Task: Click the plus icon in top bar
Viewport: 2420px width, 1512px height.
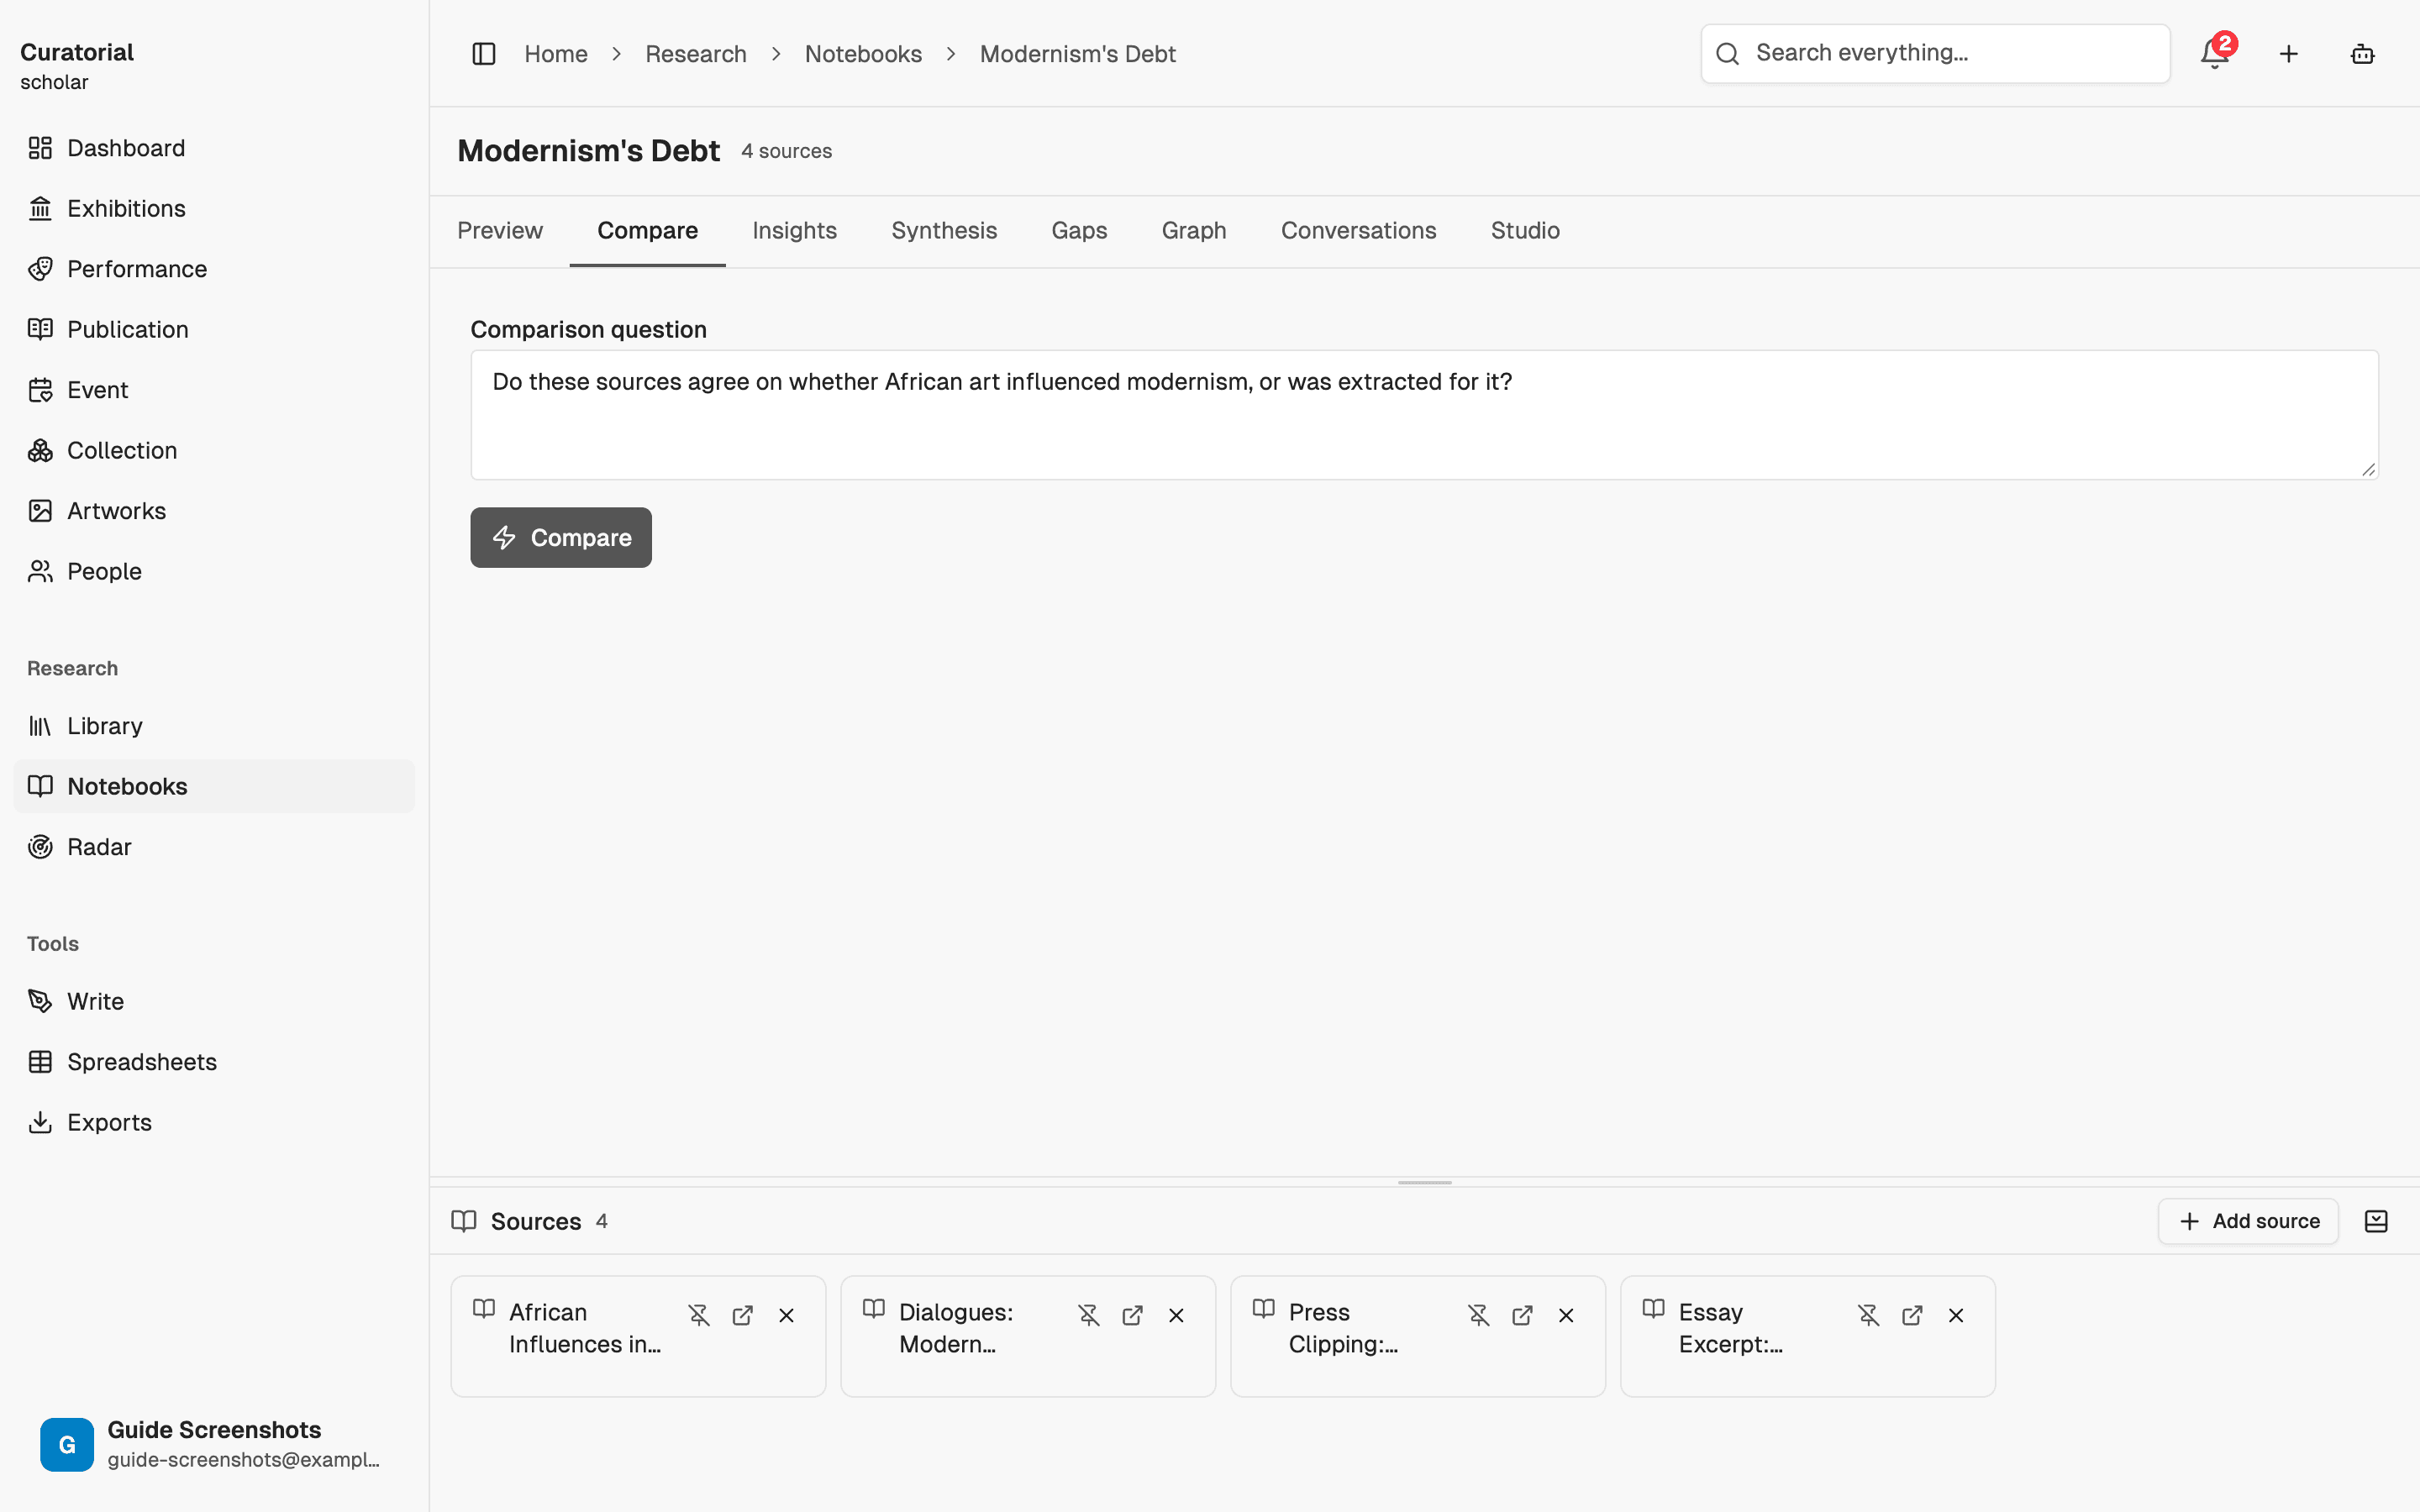Action: tap(2289, 54)
